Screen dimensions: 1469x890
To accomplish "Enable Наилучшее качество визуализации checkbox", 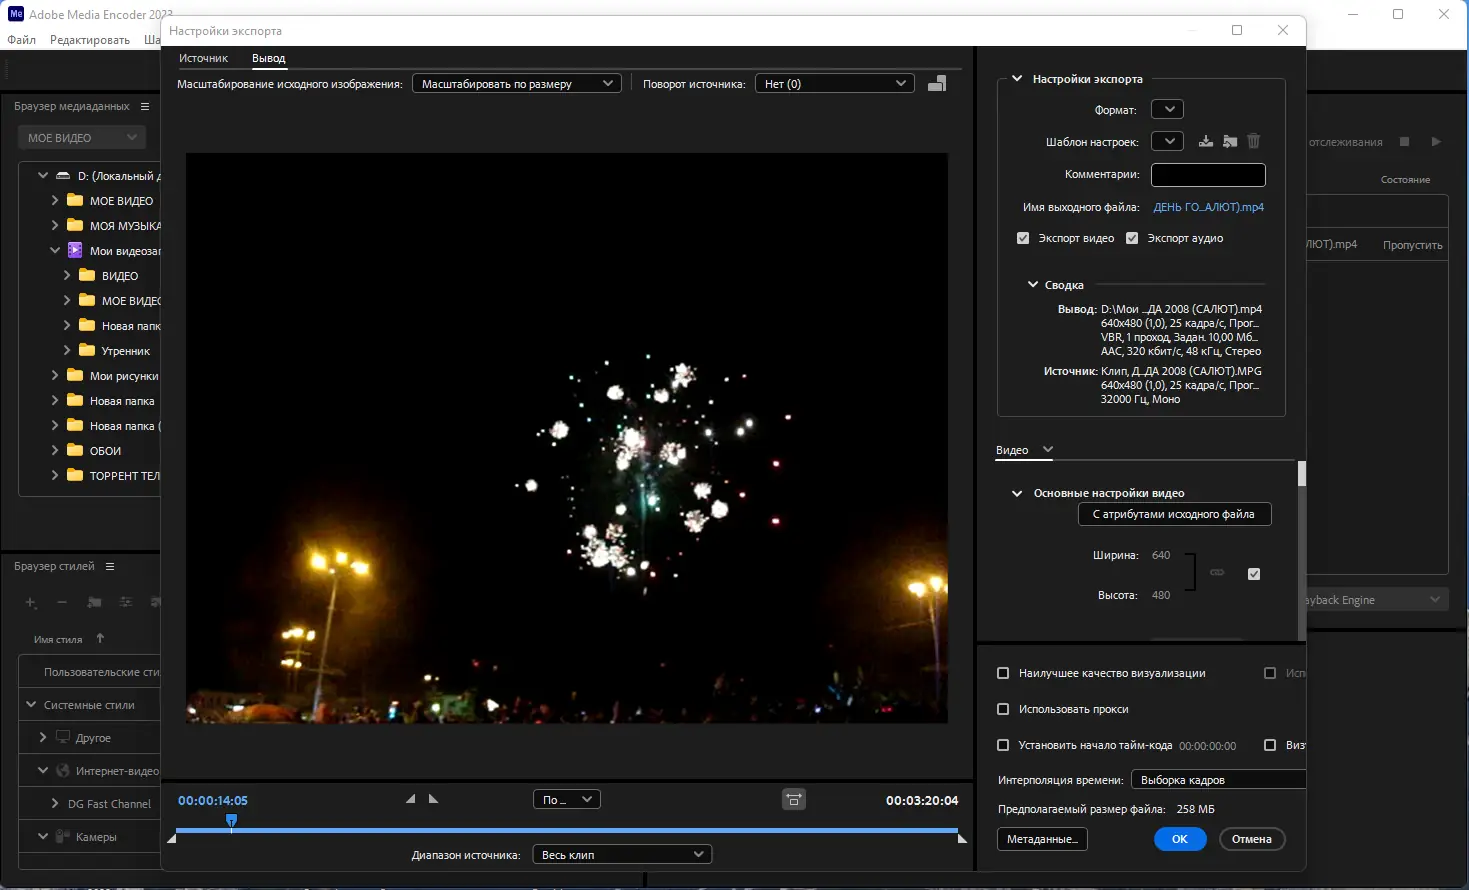I will (x=1003, y=673).
